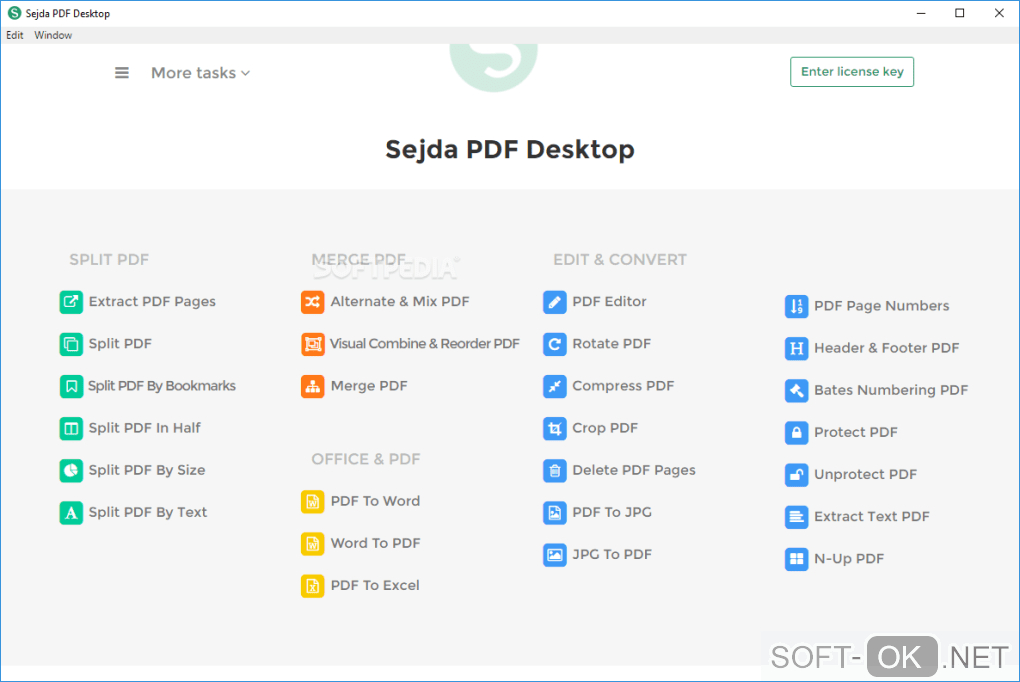The image size is (1020, 682).
Task: Open the Edit menu
Action: coord(15,35)
